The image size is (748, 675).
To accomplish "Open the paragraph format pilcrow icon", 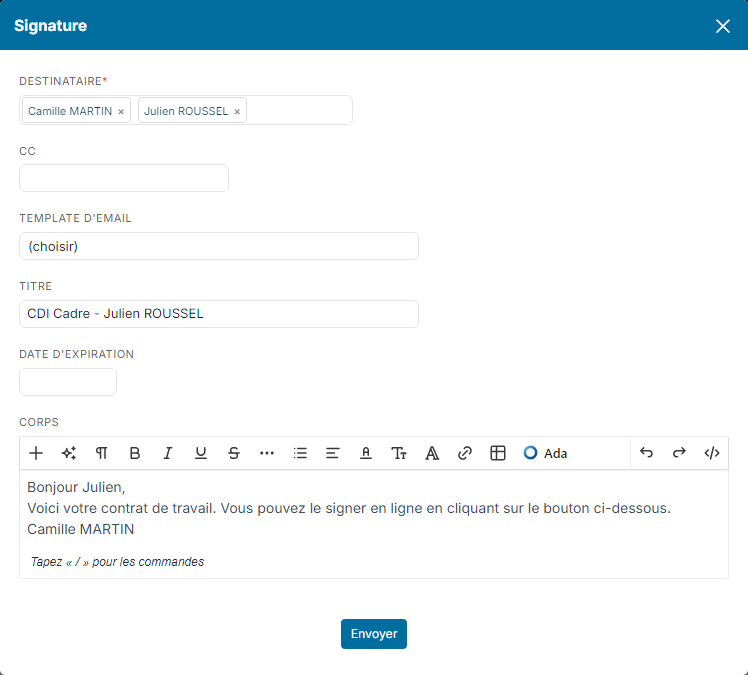I will [102, 453].
